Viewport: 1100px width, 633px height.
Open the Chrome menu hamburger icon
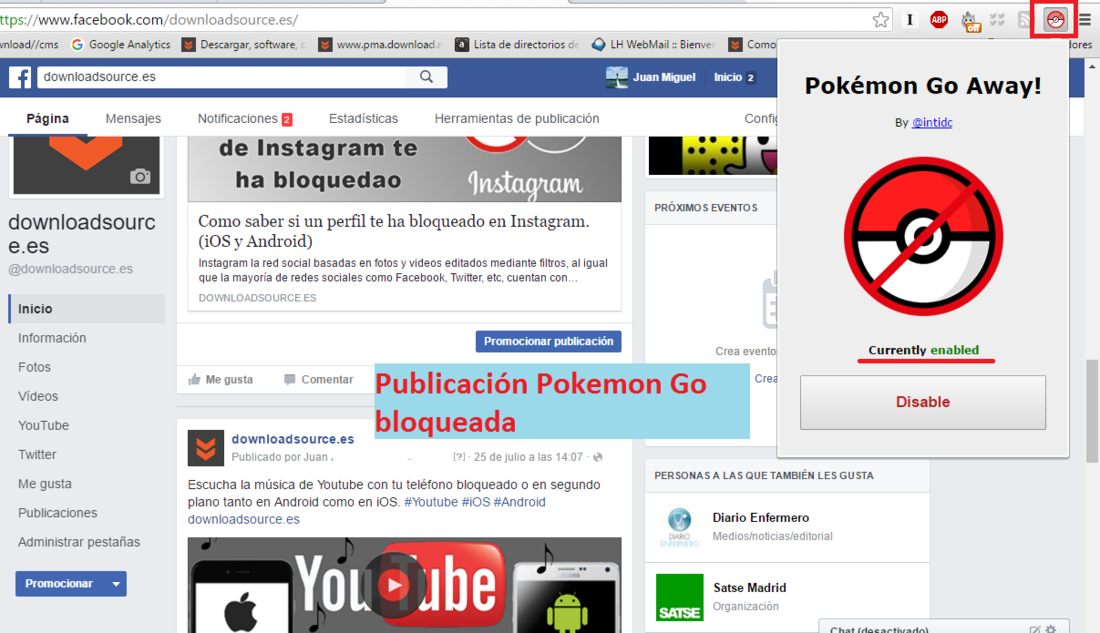1085,20
